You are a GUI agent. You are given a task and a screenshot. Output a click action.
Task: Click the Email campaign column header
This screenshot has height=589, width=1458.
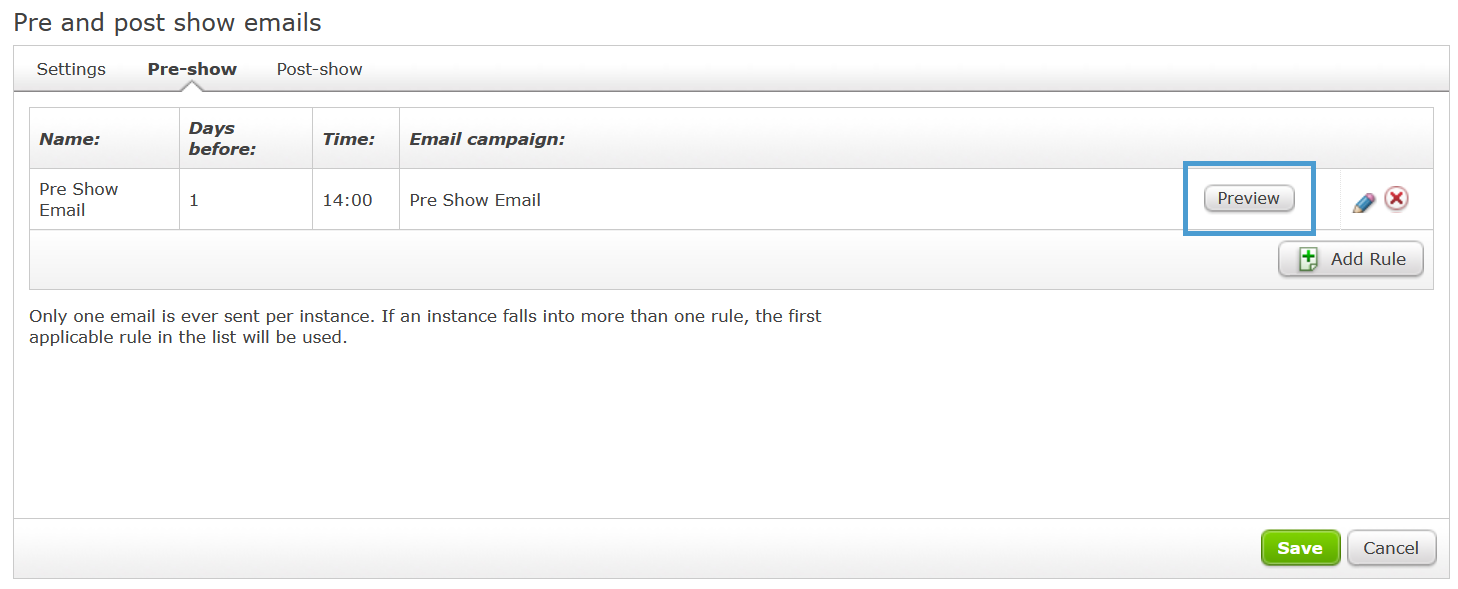pos(487,139)
